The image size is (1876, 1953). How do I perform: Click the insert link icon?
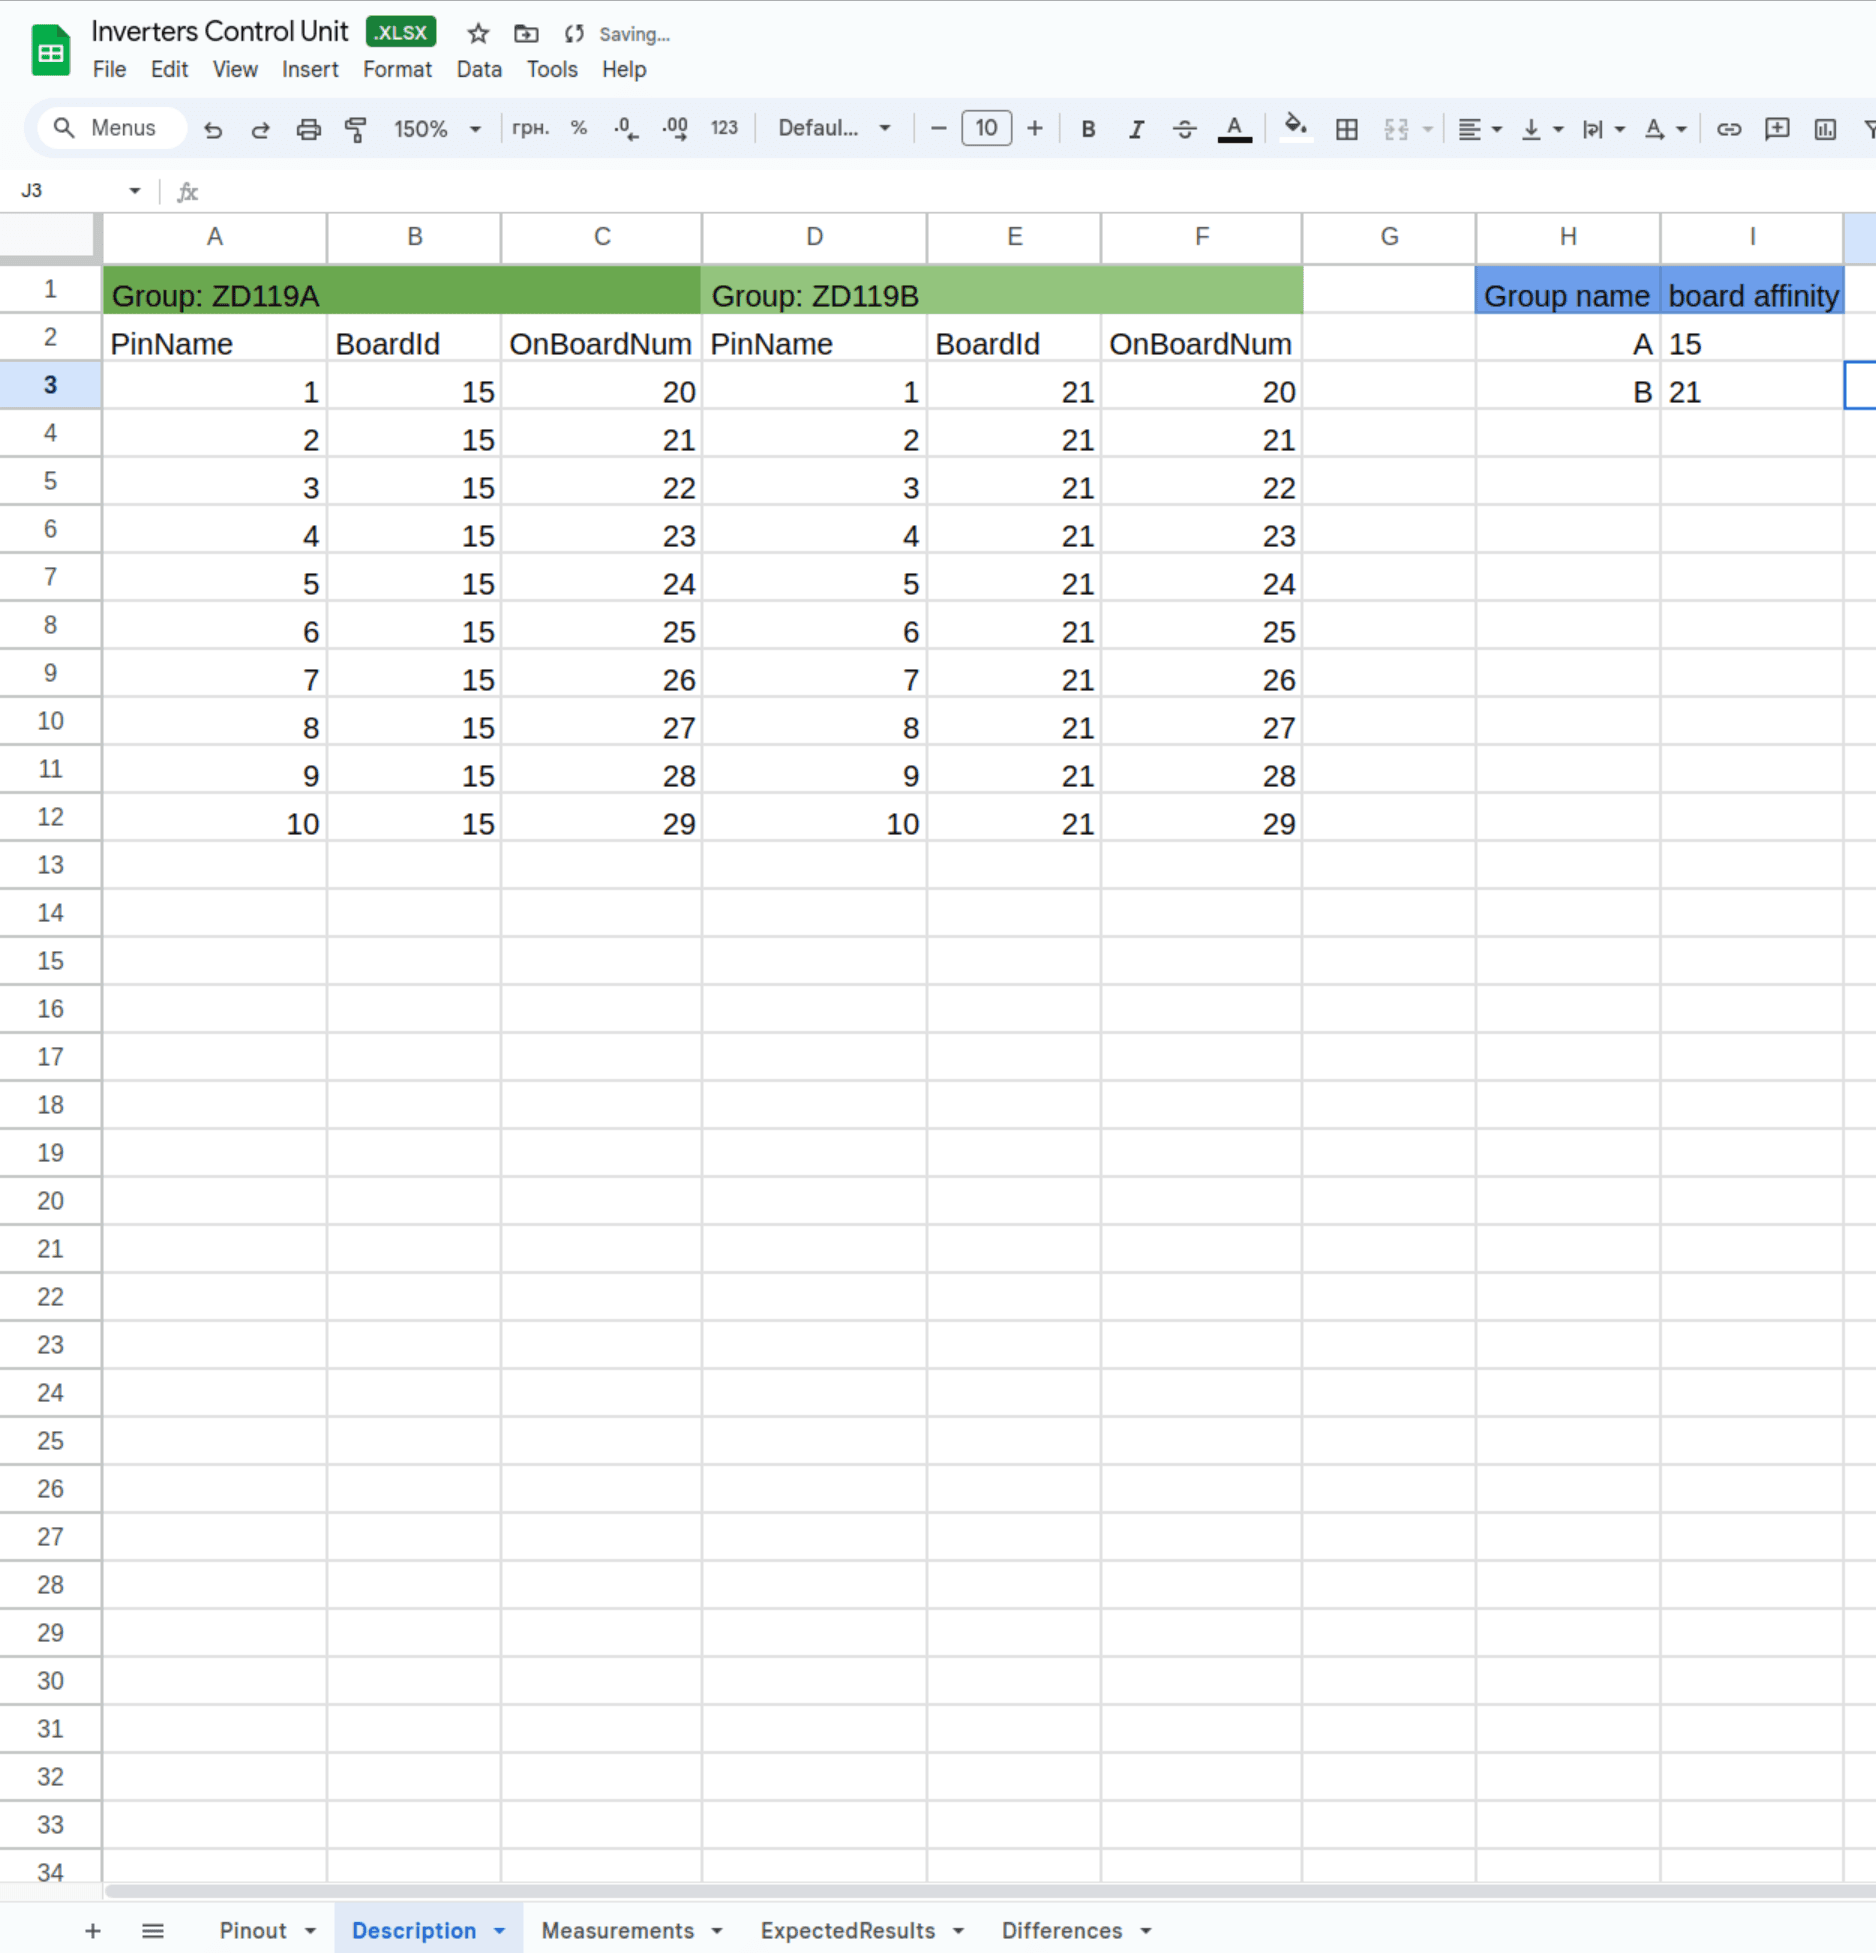[1729, 129]
